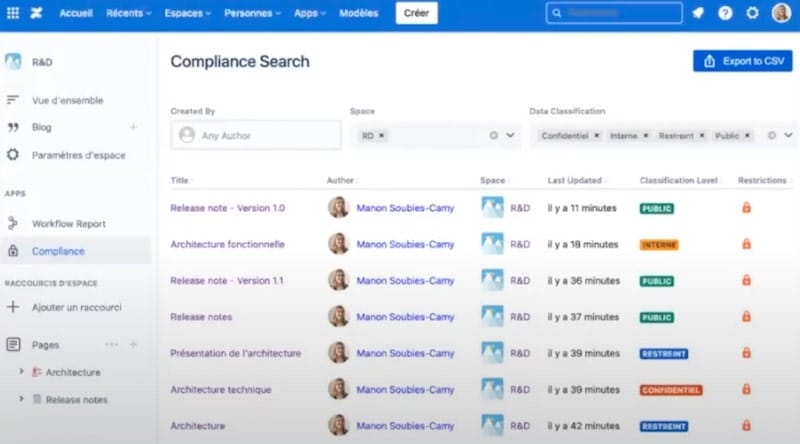
Task: Open the user profile avatar
Action: pyautogui.click(x=781, y=13)
